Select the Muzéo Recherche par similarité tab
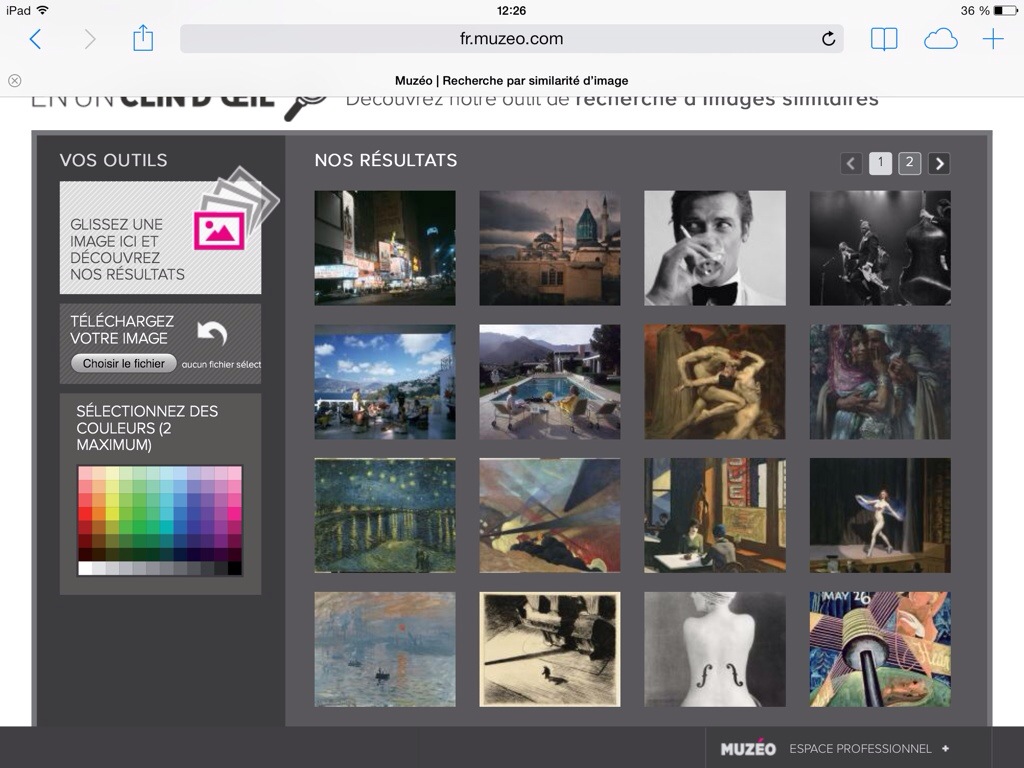The width and height of the screenshot is (1024, 768). coord(511,80)
